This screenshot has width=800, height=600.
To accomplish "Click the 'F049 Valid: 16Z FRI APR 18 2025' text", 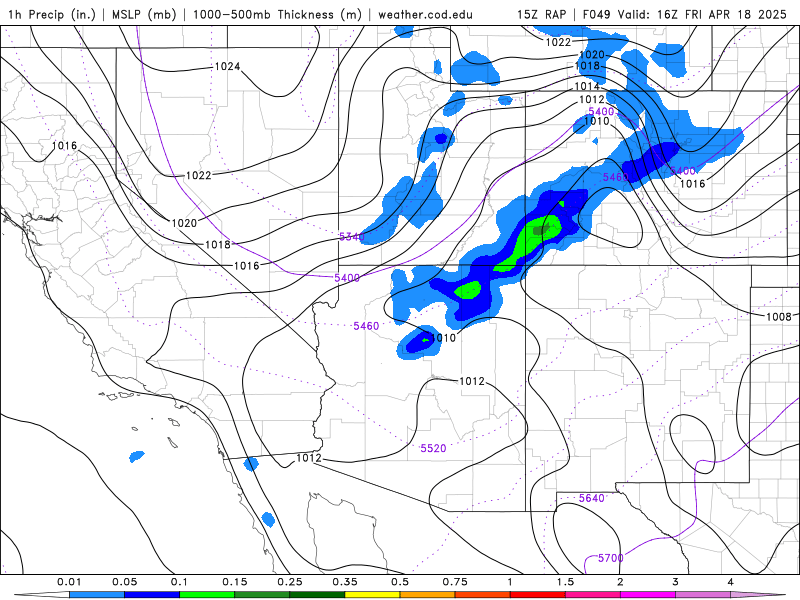I will tap(685, 14).
